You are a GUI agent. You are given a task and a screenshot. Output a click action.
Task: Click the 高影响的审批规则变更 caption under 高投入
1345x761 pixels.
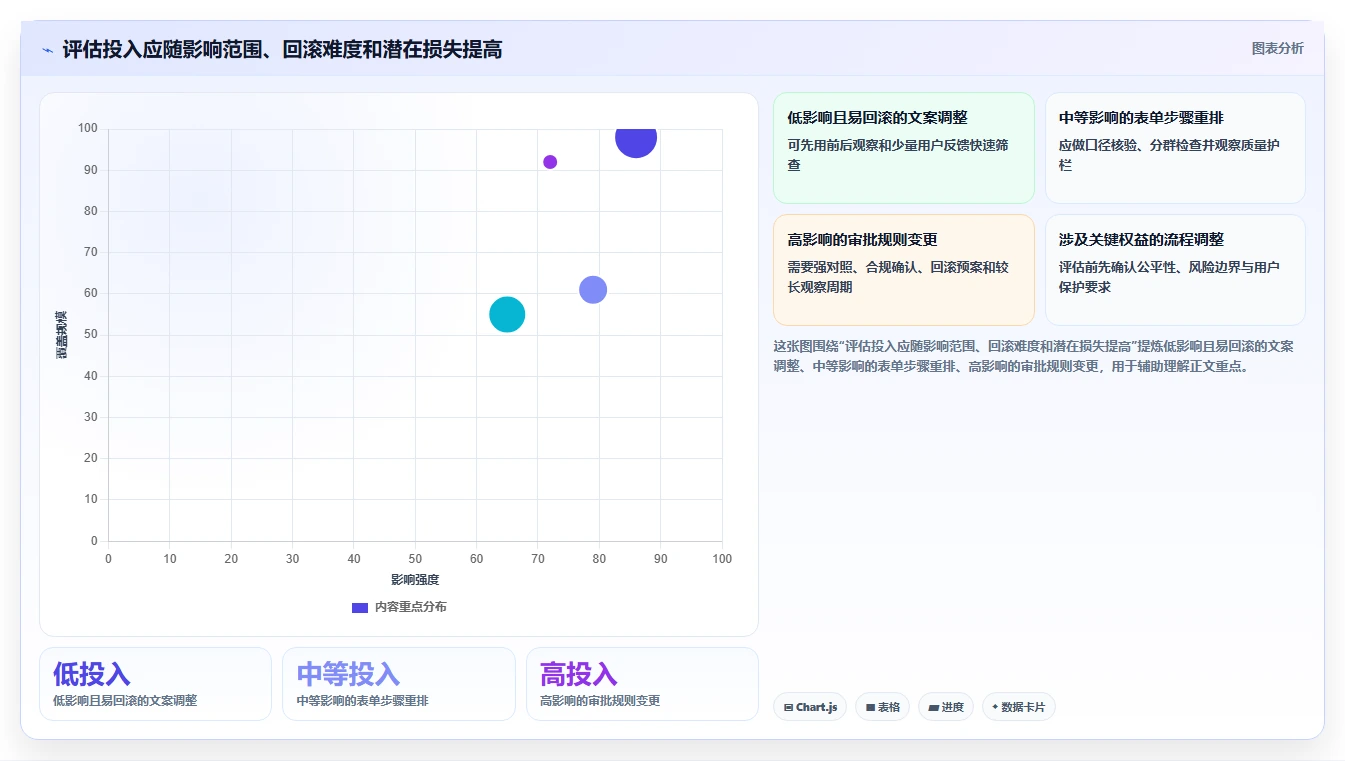pos(600,701)
